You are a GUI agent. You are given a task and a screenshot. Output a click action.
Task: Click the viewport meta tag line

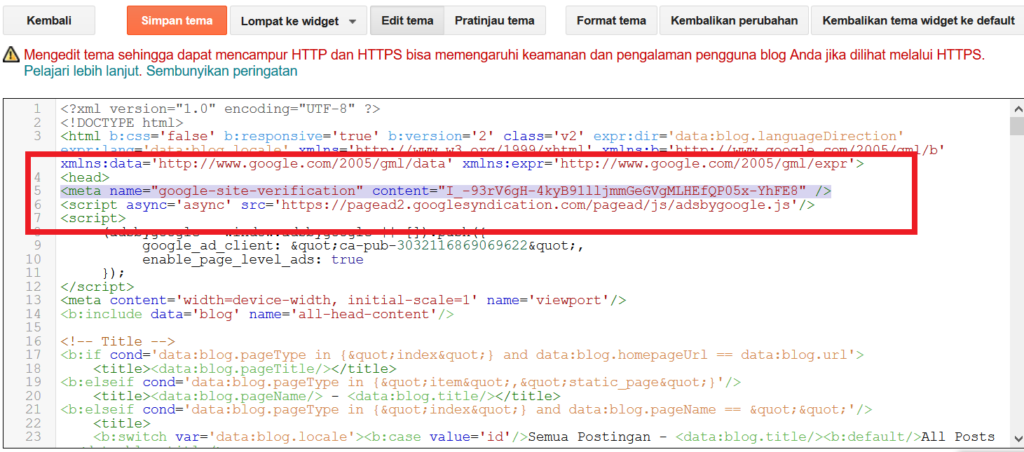[x=344, y=300]
